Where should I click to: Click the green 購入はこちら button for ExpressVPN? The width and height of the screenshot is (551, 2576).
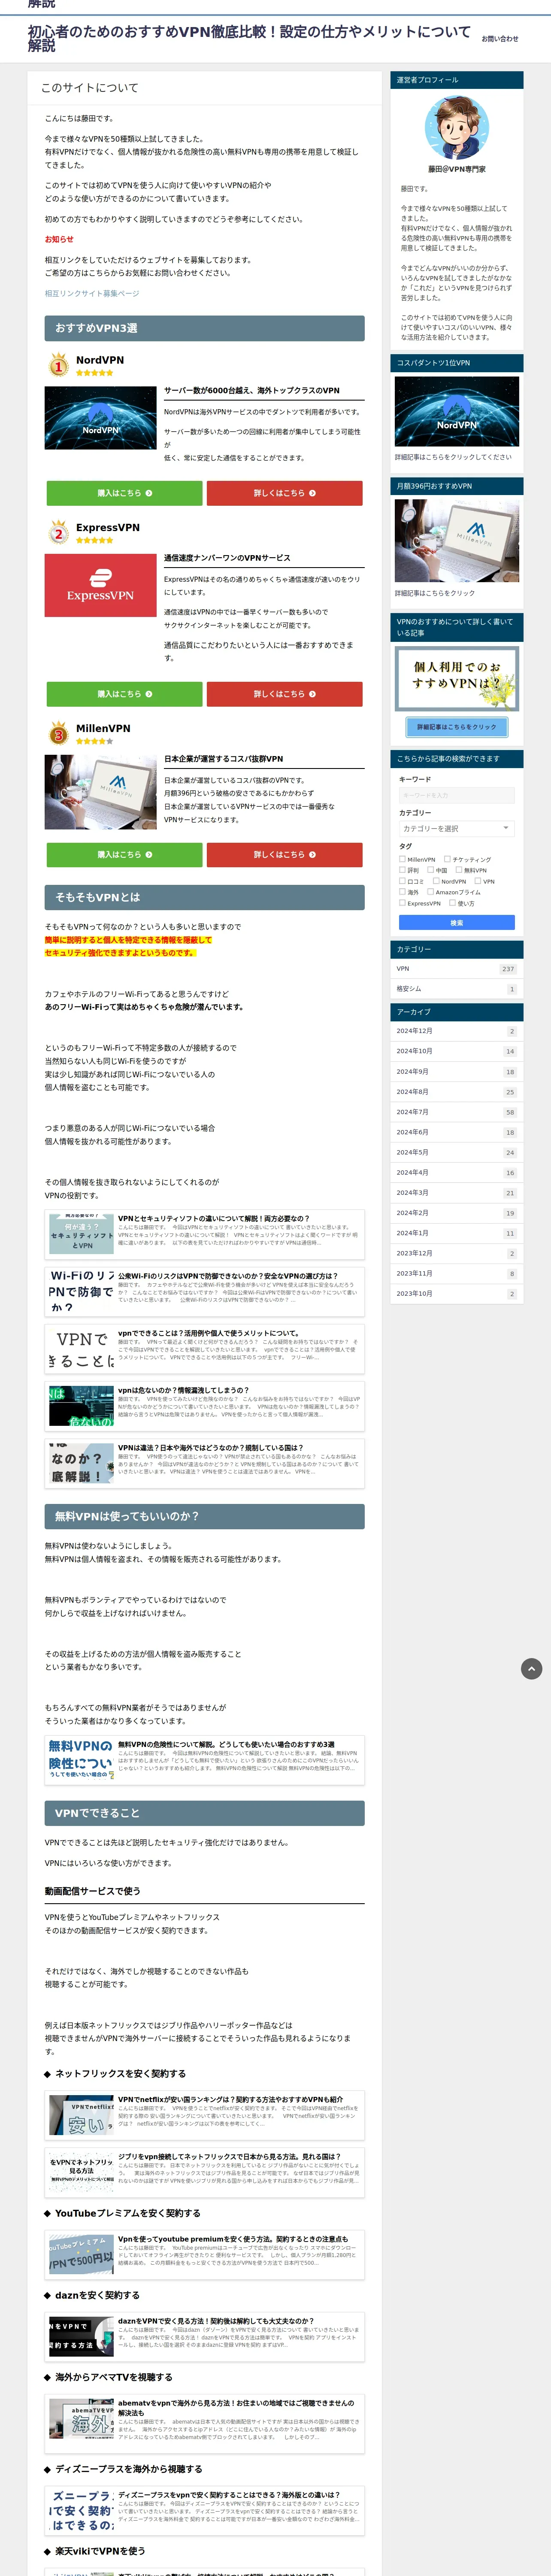point(124,694)
